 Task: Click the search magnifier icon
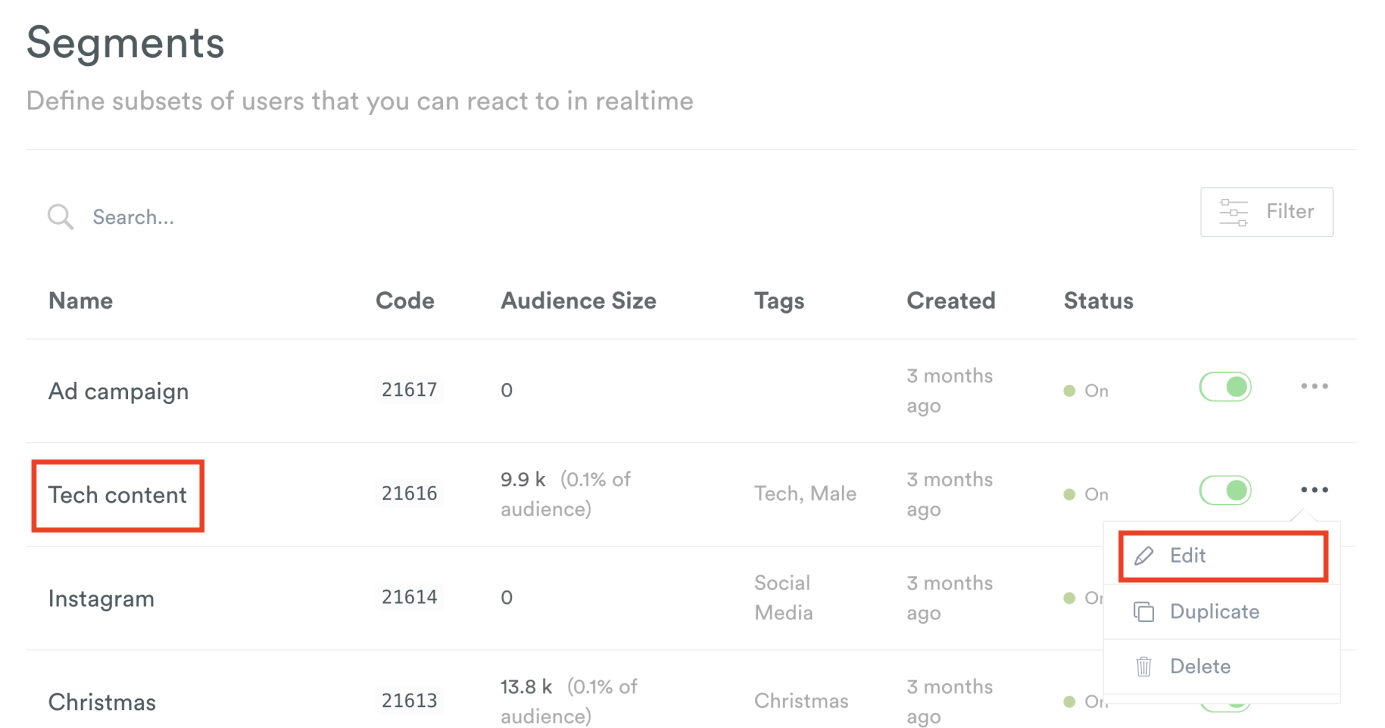click(x=61, y=217)
